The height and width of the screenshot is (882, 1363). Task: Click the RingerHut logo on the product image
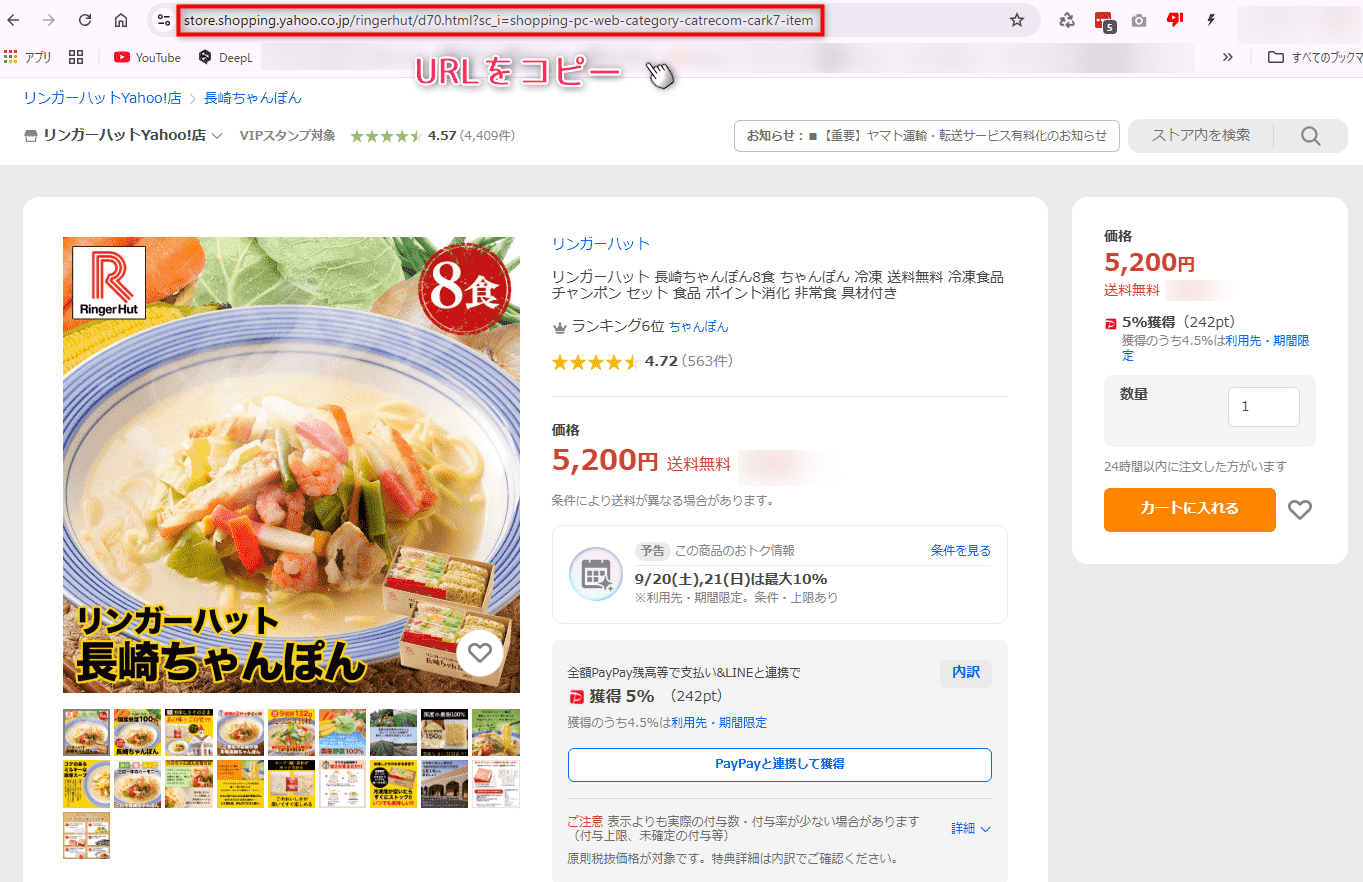pos(109,282)
